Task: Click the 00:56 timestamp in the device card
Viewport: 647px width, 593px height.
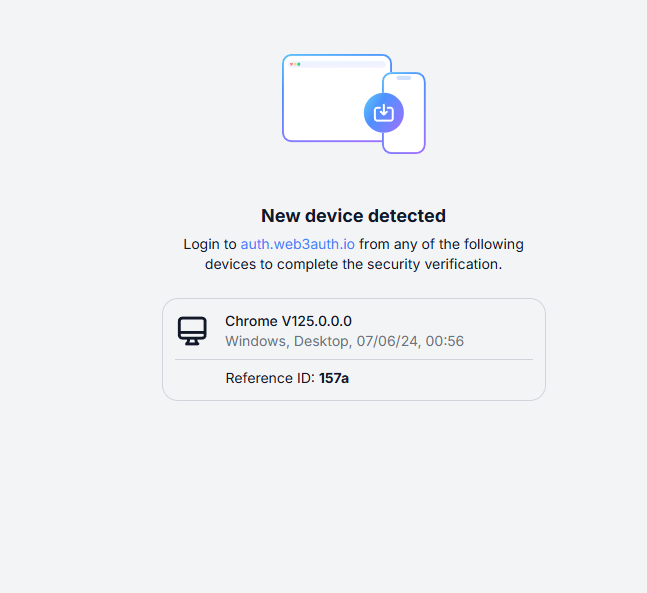Action: pyautogui.click(x=445, y=341)
